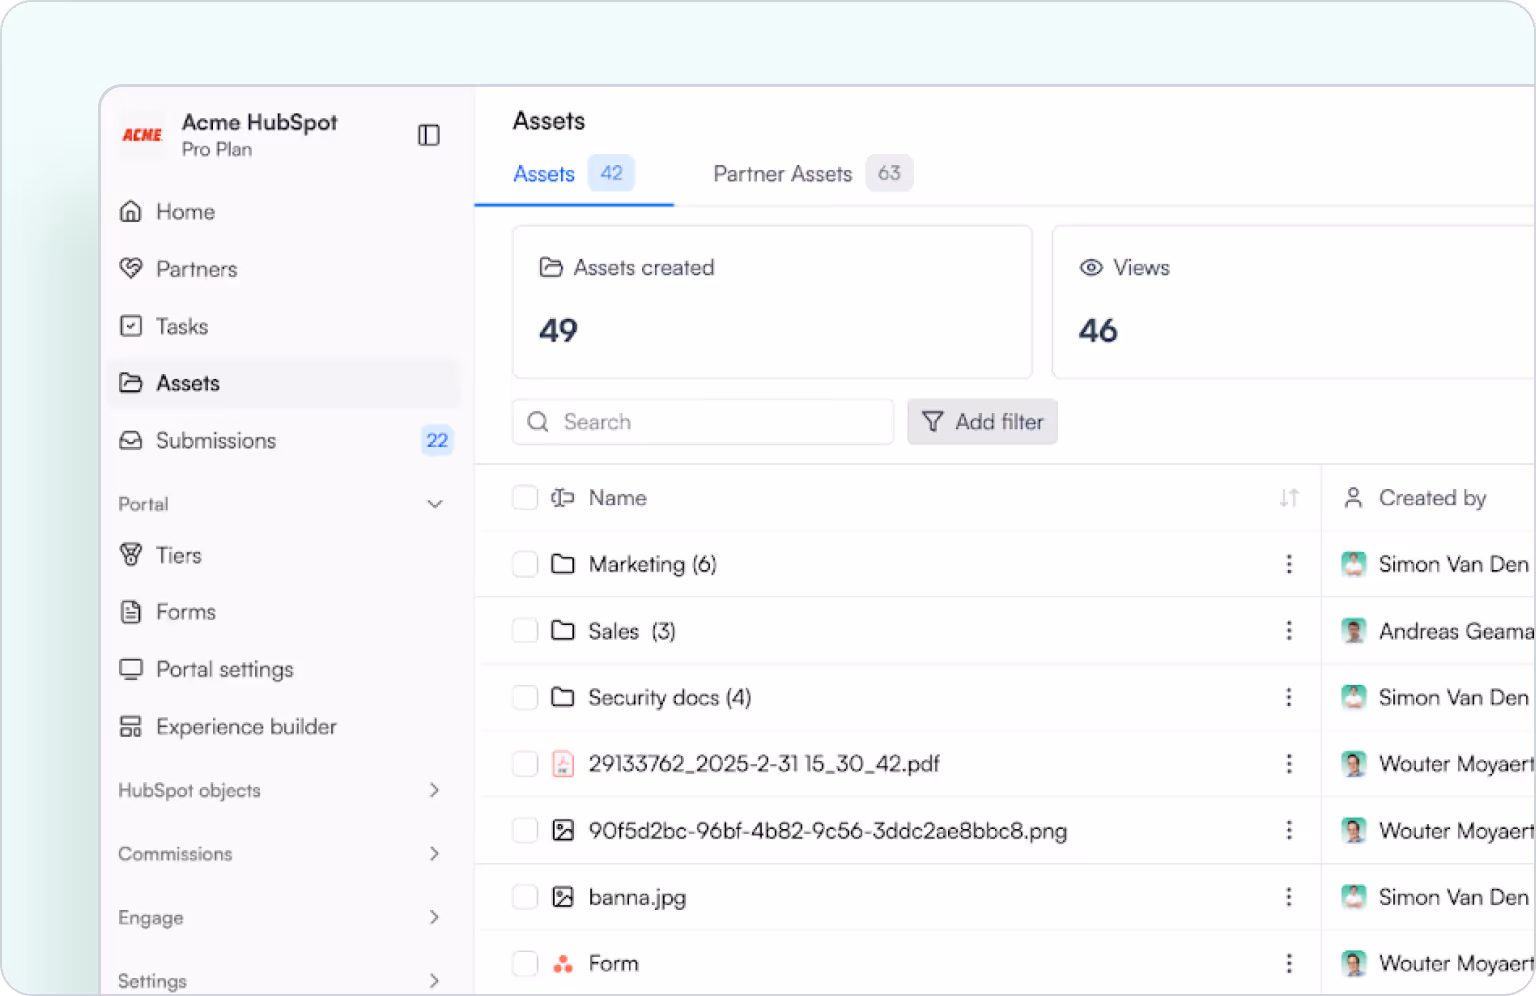Open the Form asset
This screenshot has height=996, width=1536.
point(613,964)
